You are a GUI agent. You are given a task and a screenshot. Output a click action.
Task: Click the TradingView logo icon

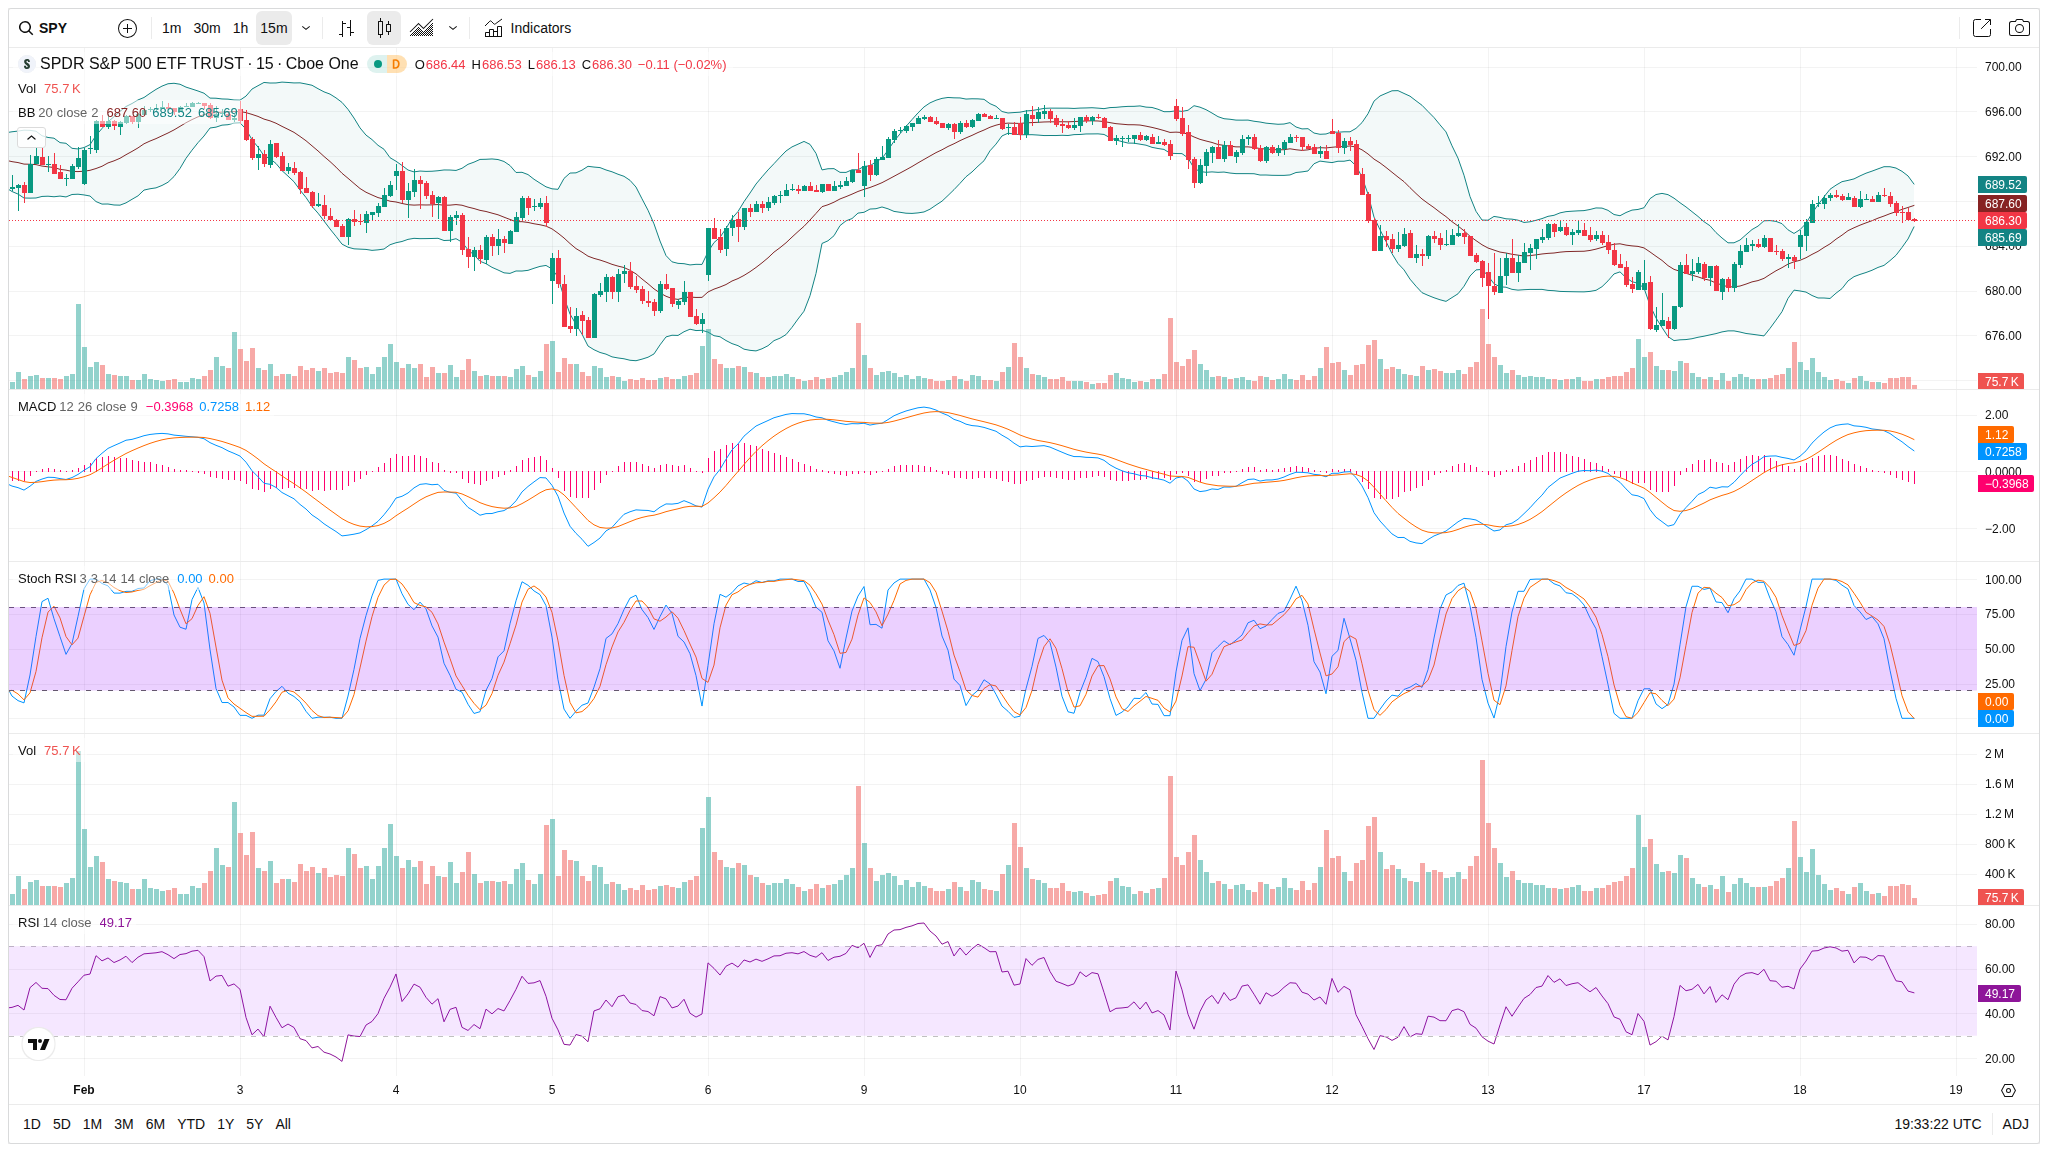pyautogui.click(x=39, y=1044)
